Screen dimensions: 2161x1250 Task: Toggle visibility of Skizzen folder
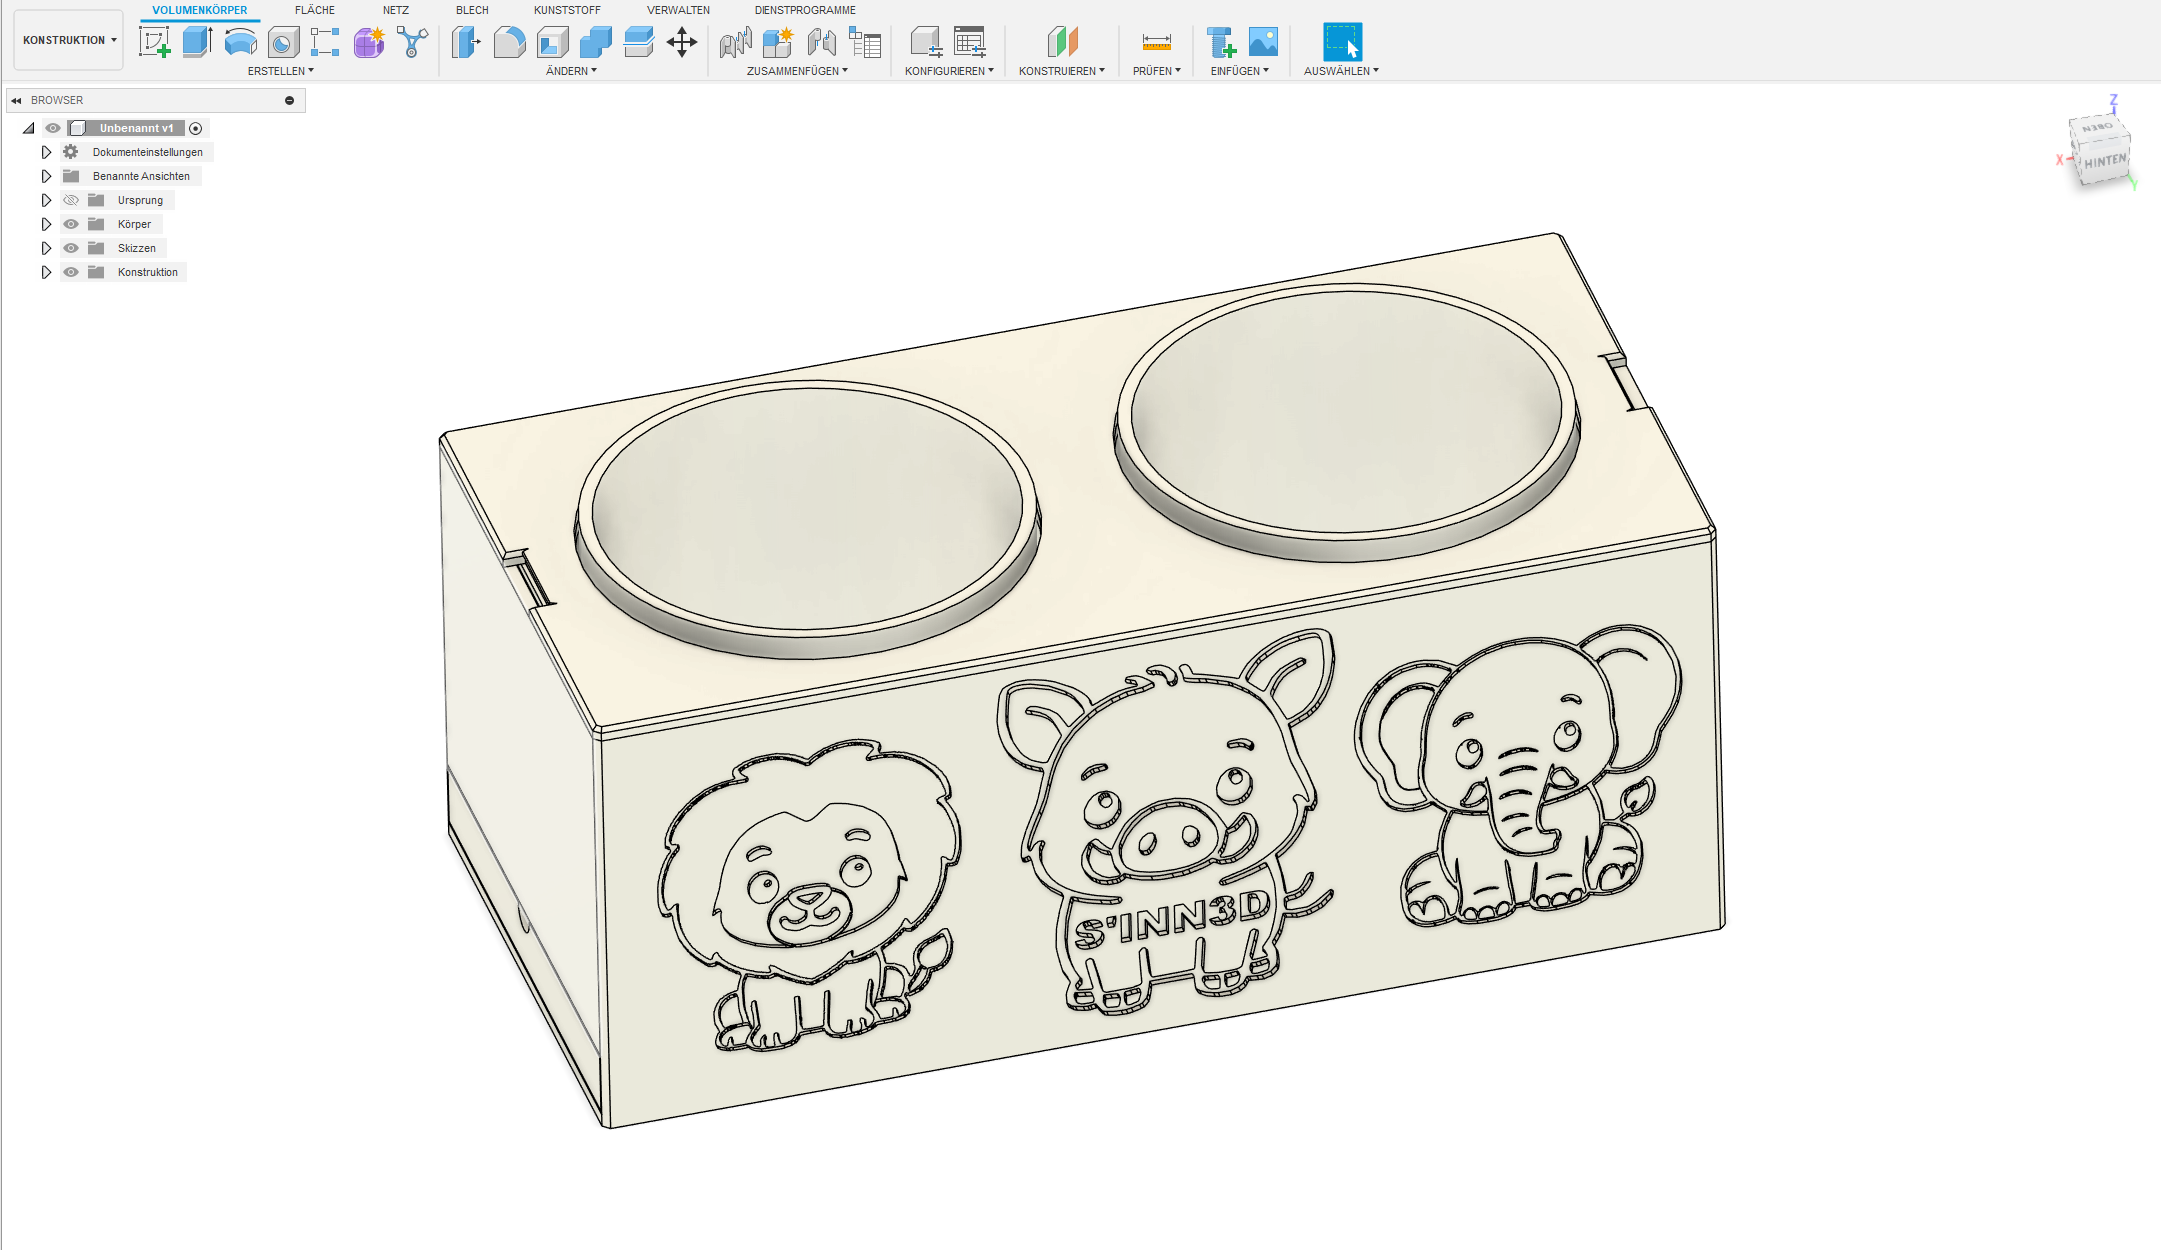[71, 248]
